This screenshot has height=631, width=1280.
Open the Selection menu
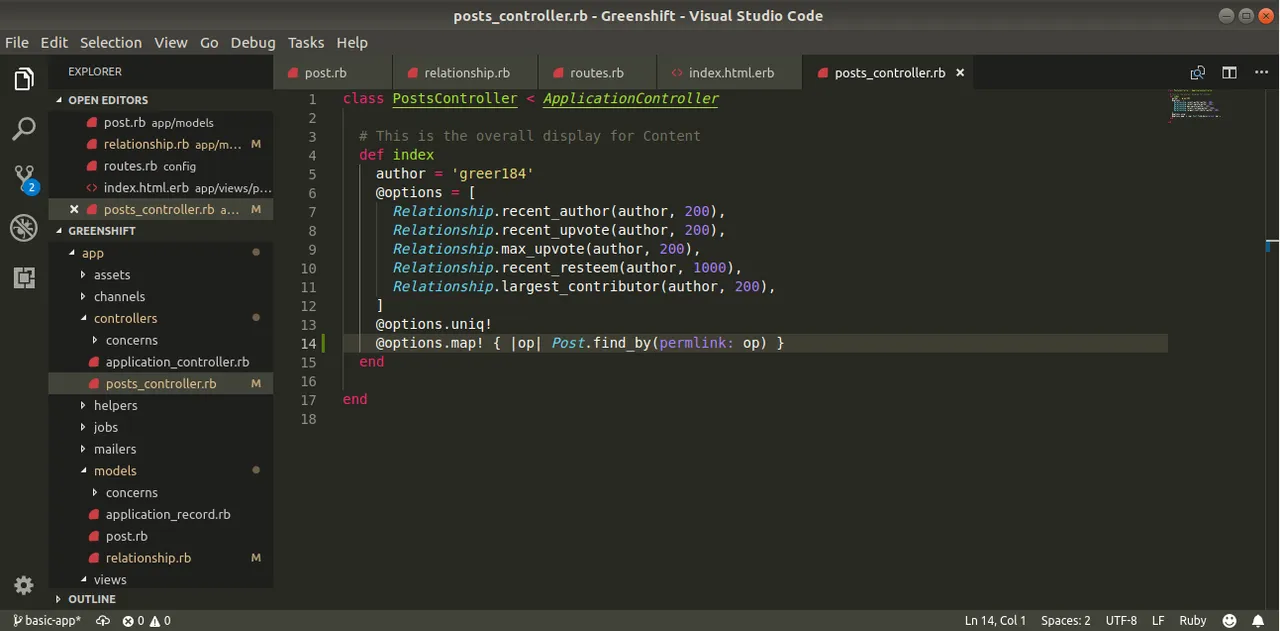(x=111, y=42)
